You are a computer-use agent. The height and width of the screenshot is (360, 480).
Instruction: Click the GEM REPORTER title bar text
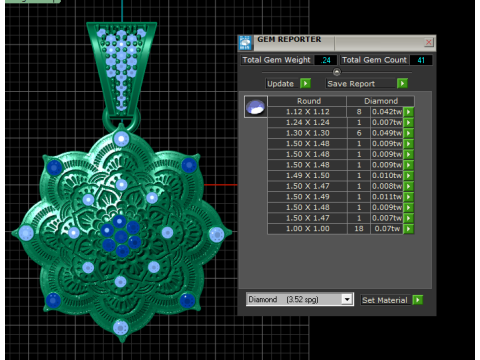click(x=289, y=39)
